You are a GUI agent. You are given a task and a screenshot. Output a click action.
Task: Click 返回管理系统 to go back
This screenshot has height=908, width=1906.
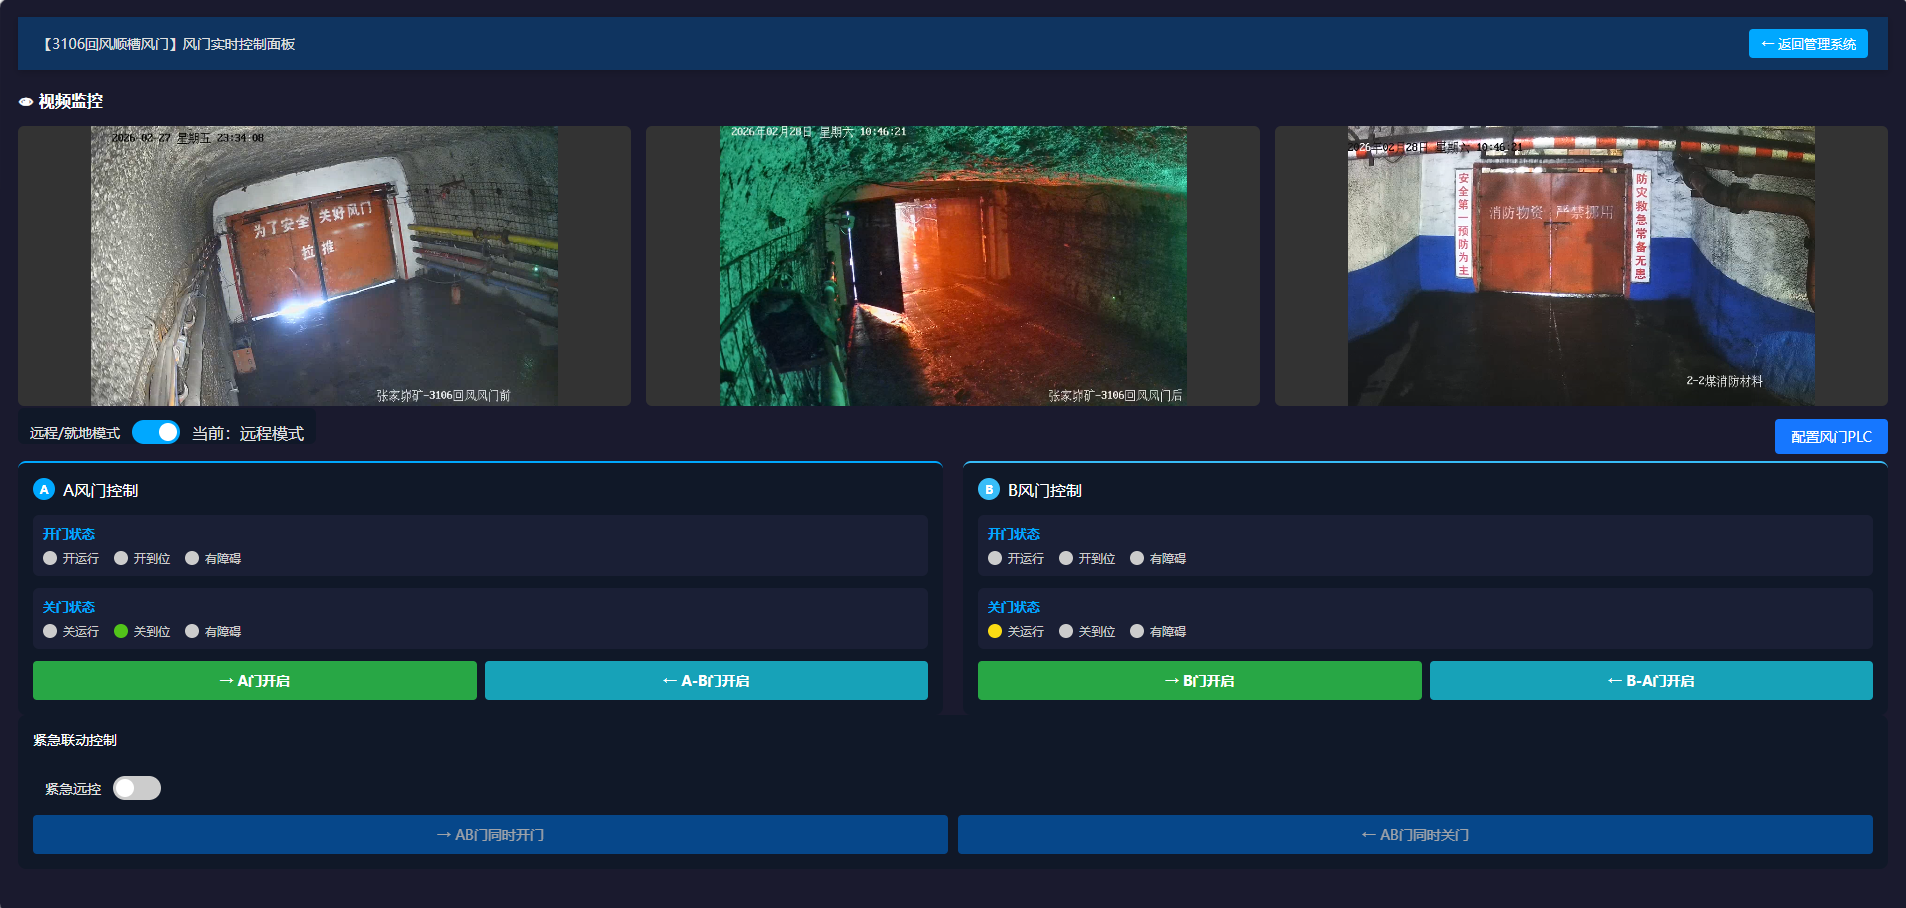point(1807,44)
